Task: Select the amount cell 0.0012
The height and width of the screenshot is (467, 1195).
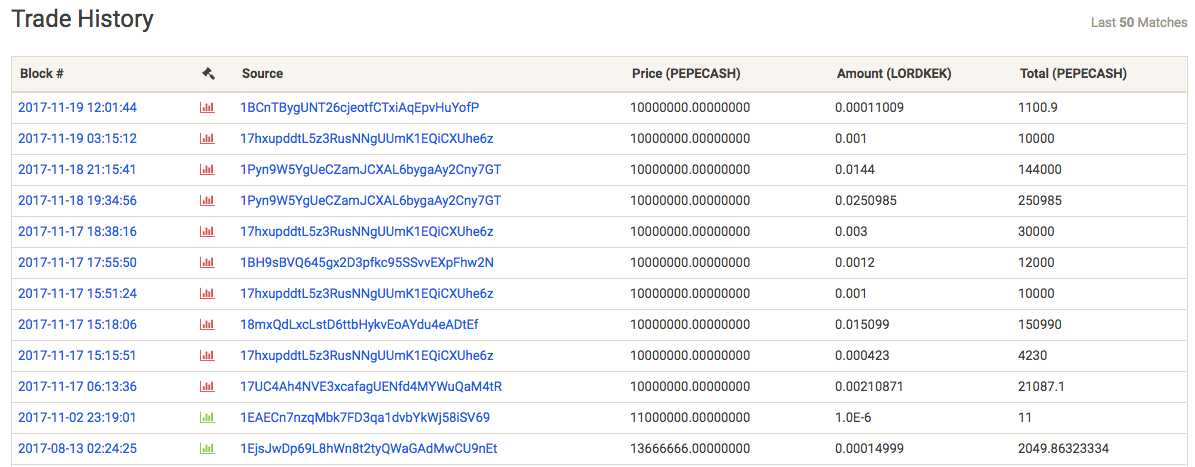Action: coord(854,263)
